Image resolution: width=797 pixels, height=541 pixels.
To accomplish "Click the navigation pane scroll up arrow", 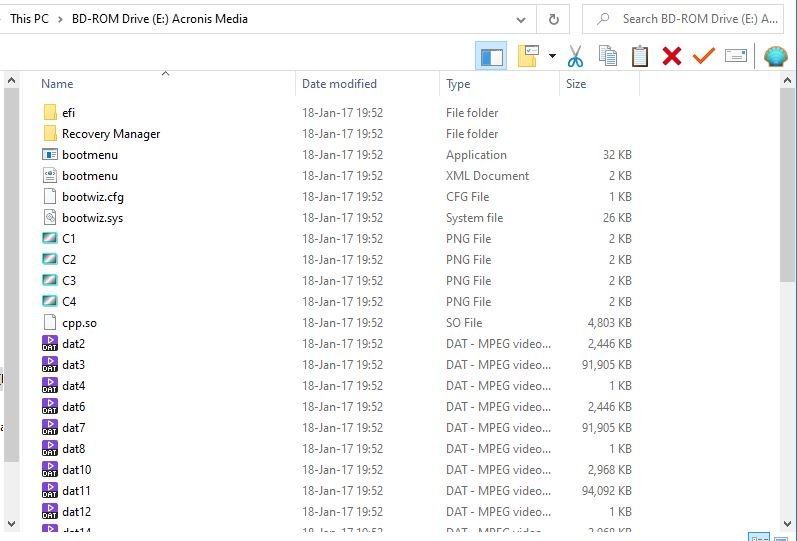I will tap(11, 80).
